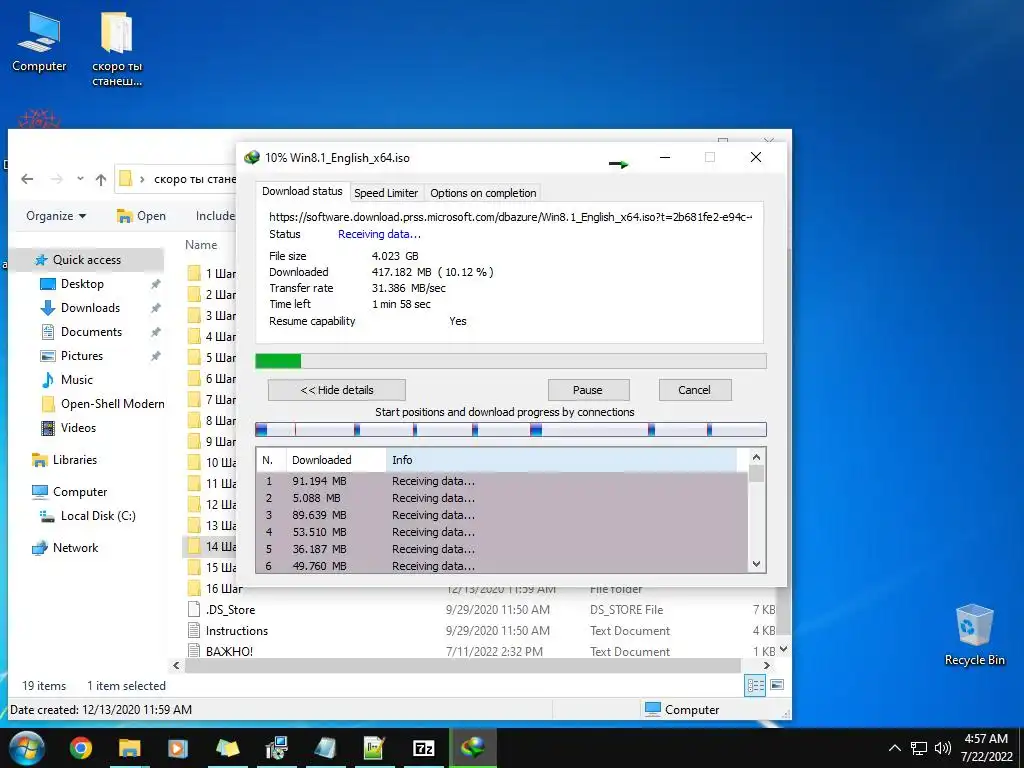Open the Start menu orb

[x=26, y=748]
